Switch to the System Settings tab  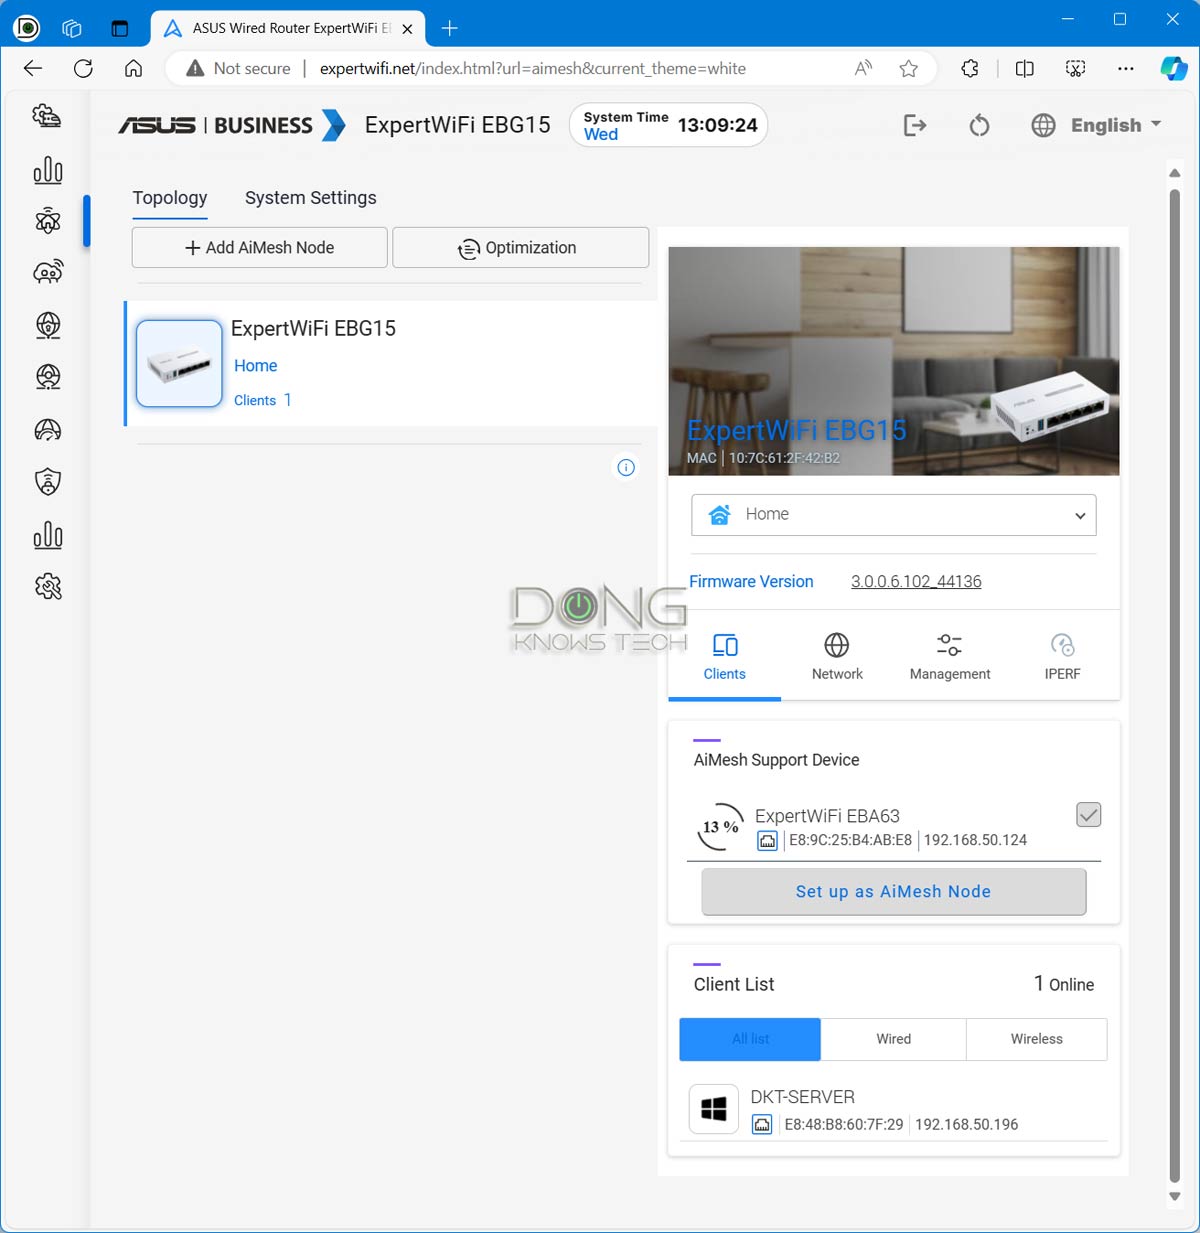pos(311,198)
